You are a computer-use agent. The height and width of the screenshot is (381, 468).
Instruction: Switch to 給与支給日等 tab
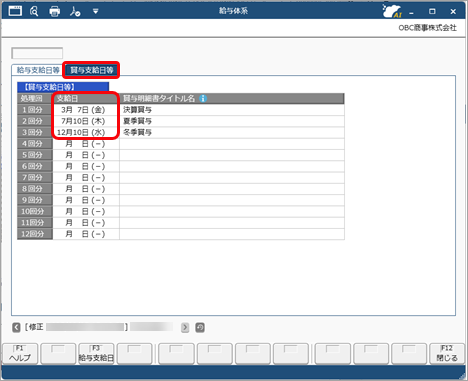(38, 70)
